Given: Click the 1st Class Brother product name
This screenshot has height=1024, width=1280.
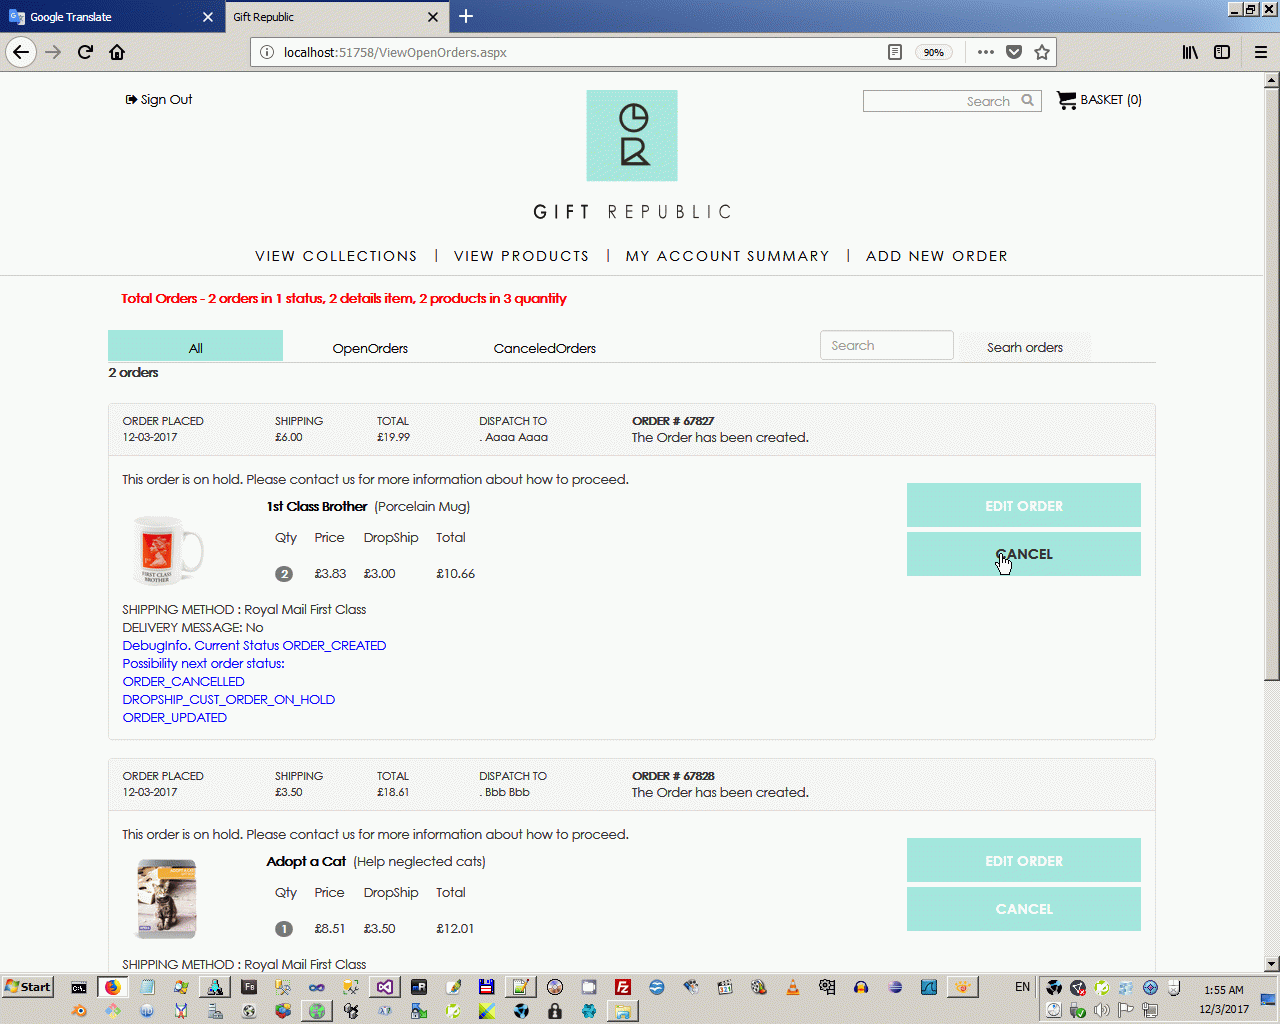Looking at the screenshot, I should coord(316,506).
